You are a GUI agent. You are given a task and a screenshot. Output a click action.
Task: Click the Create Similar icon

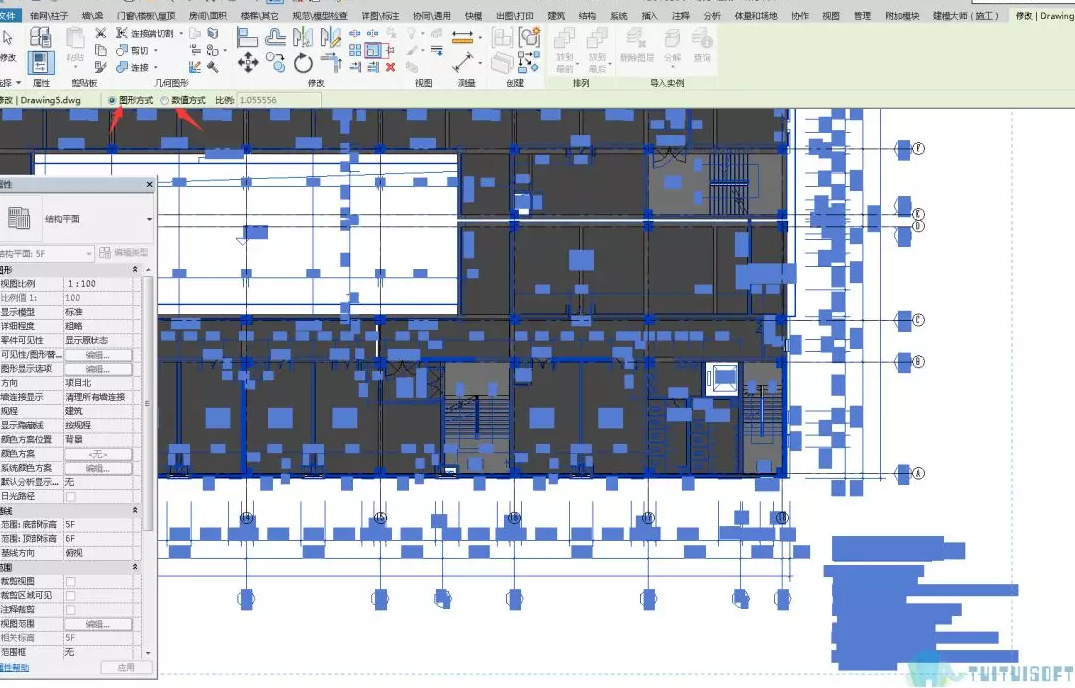click(528, 63)
